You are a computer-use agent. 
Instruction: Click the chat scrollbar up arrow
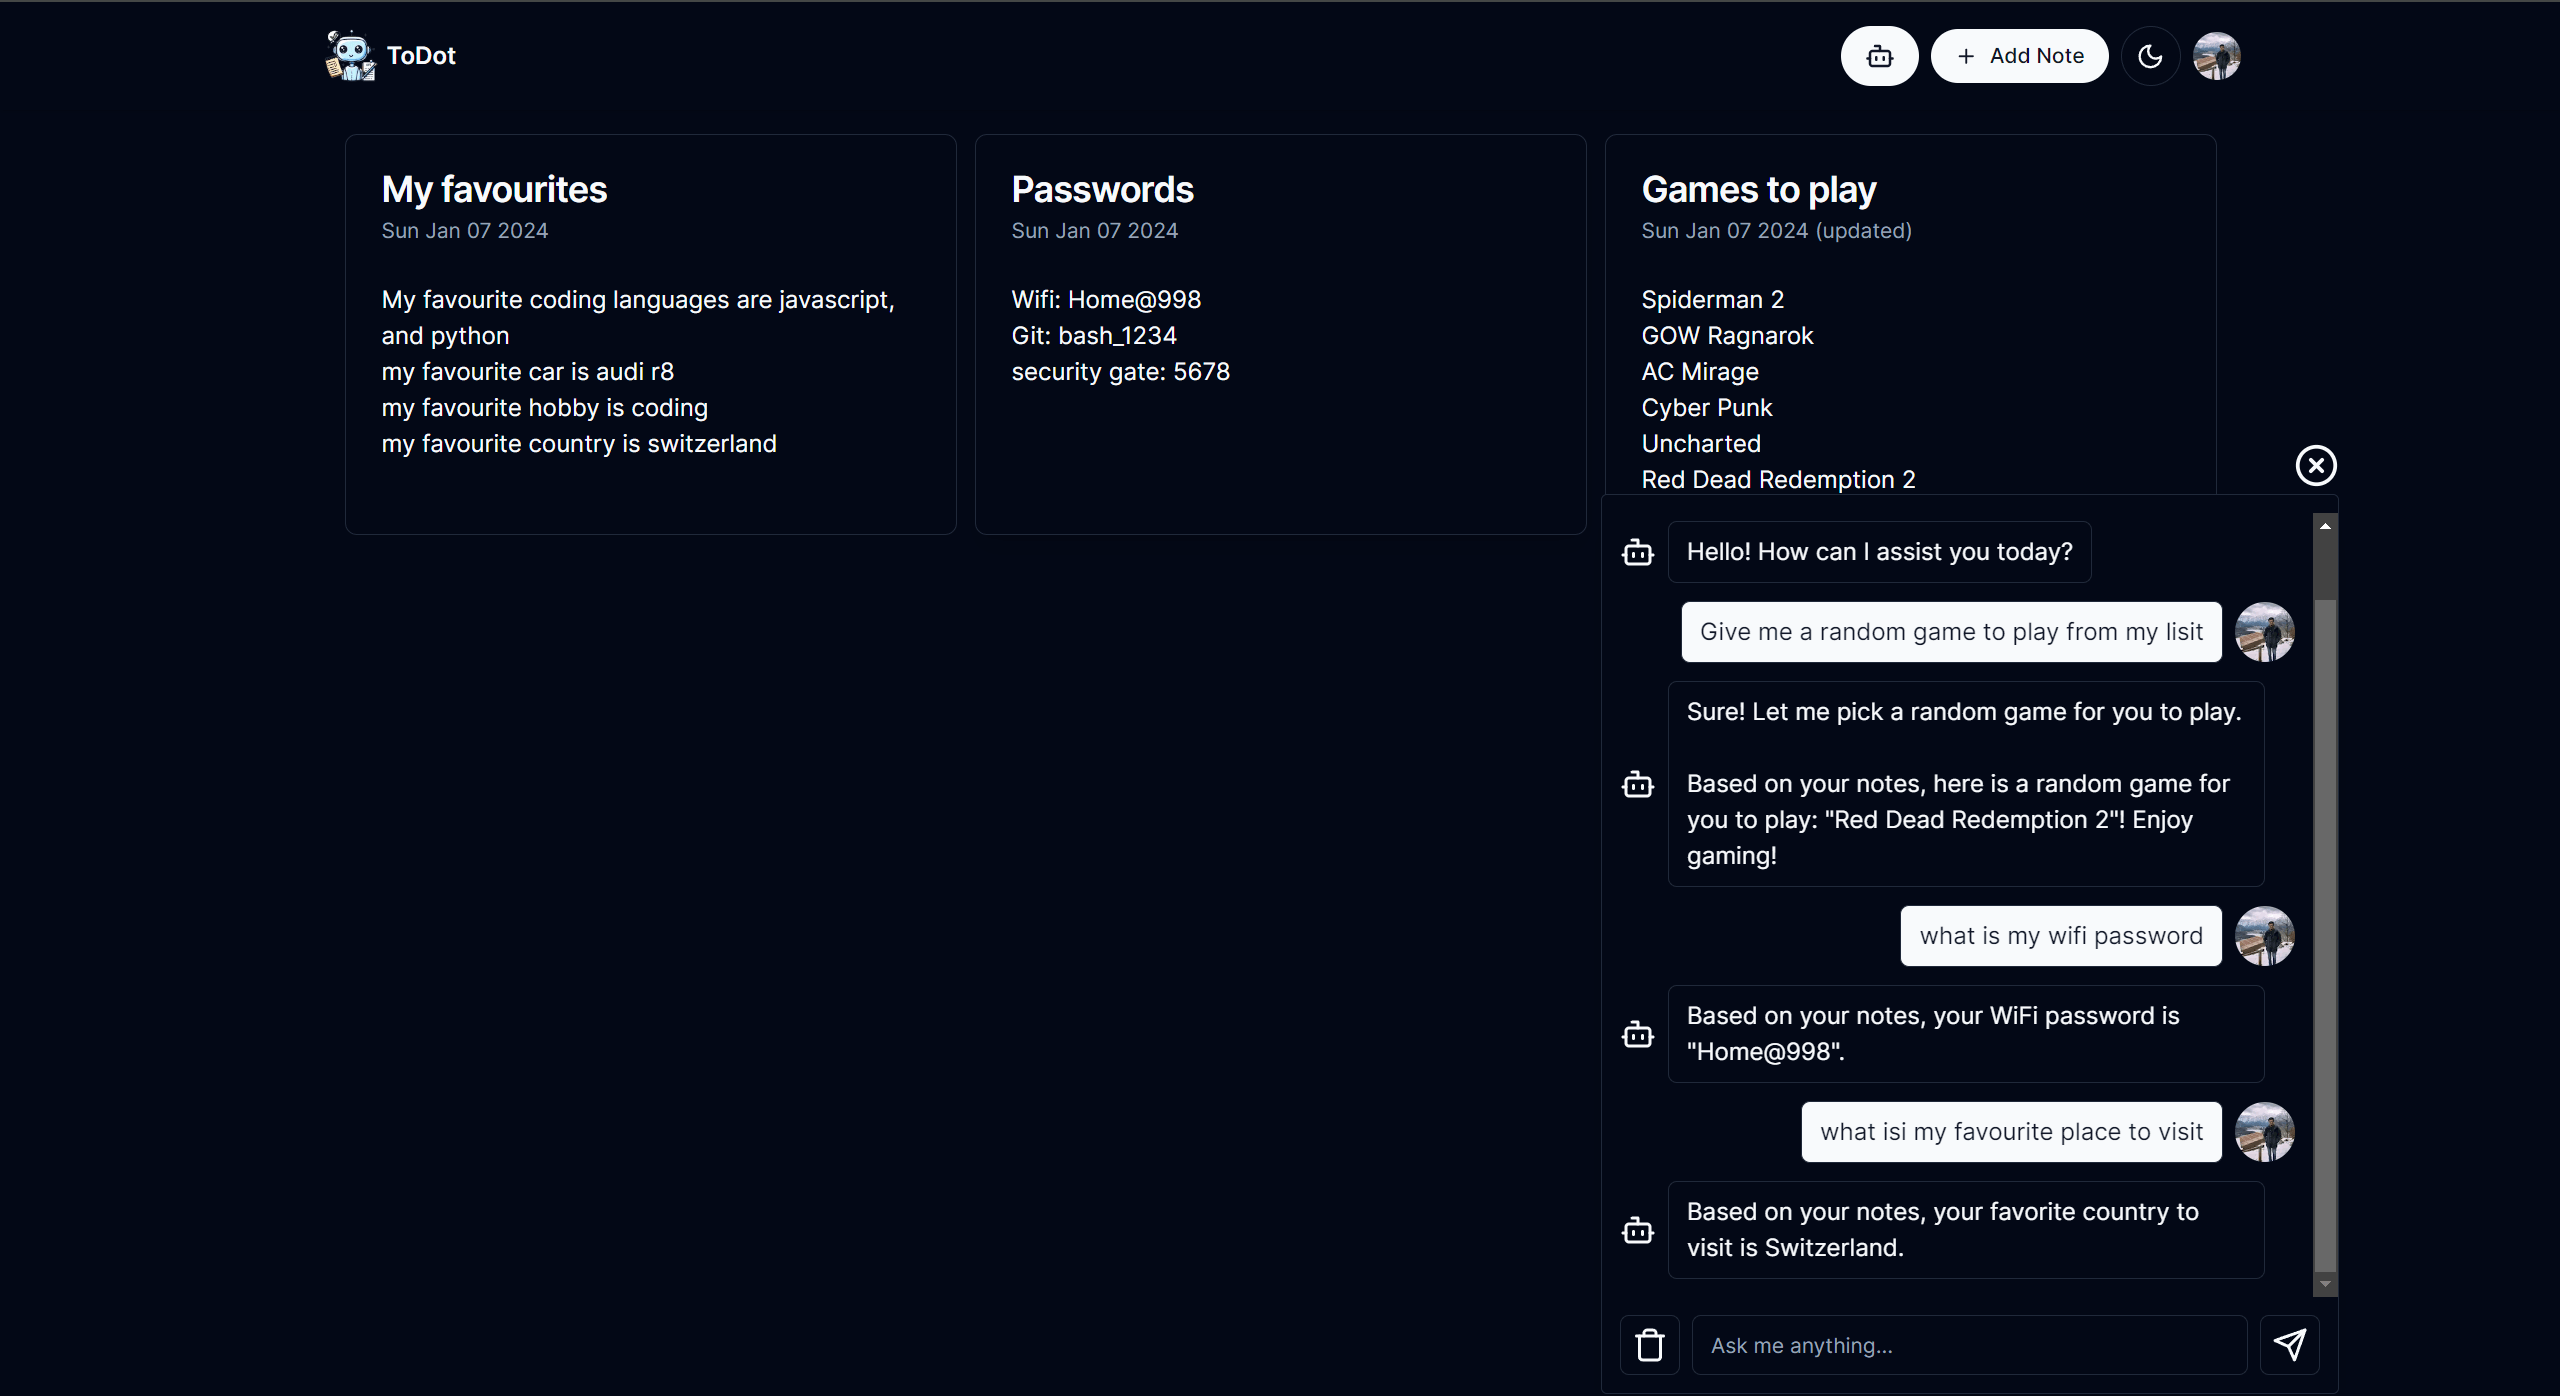click(x=2325, y=526)
